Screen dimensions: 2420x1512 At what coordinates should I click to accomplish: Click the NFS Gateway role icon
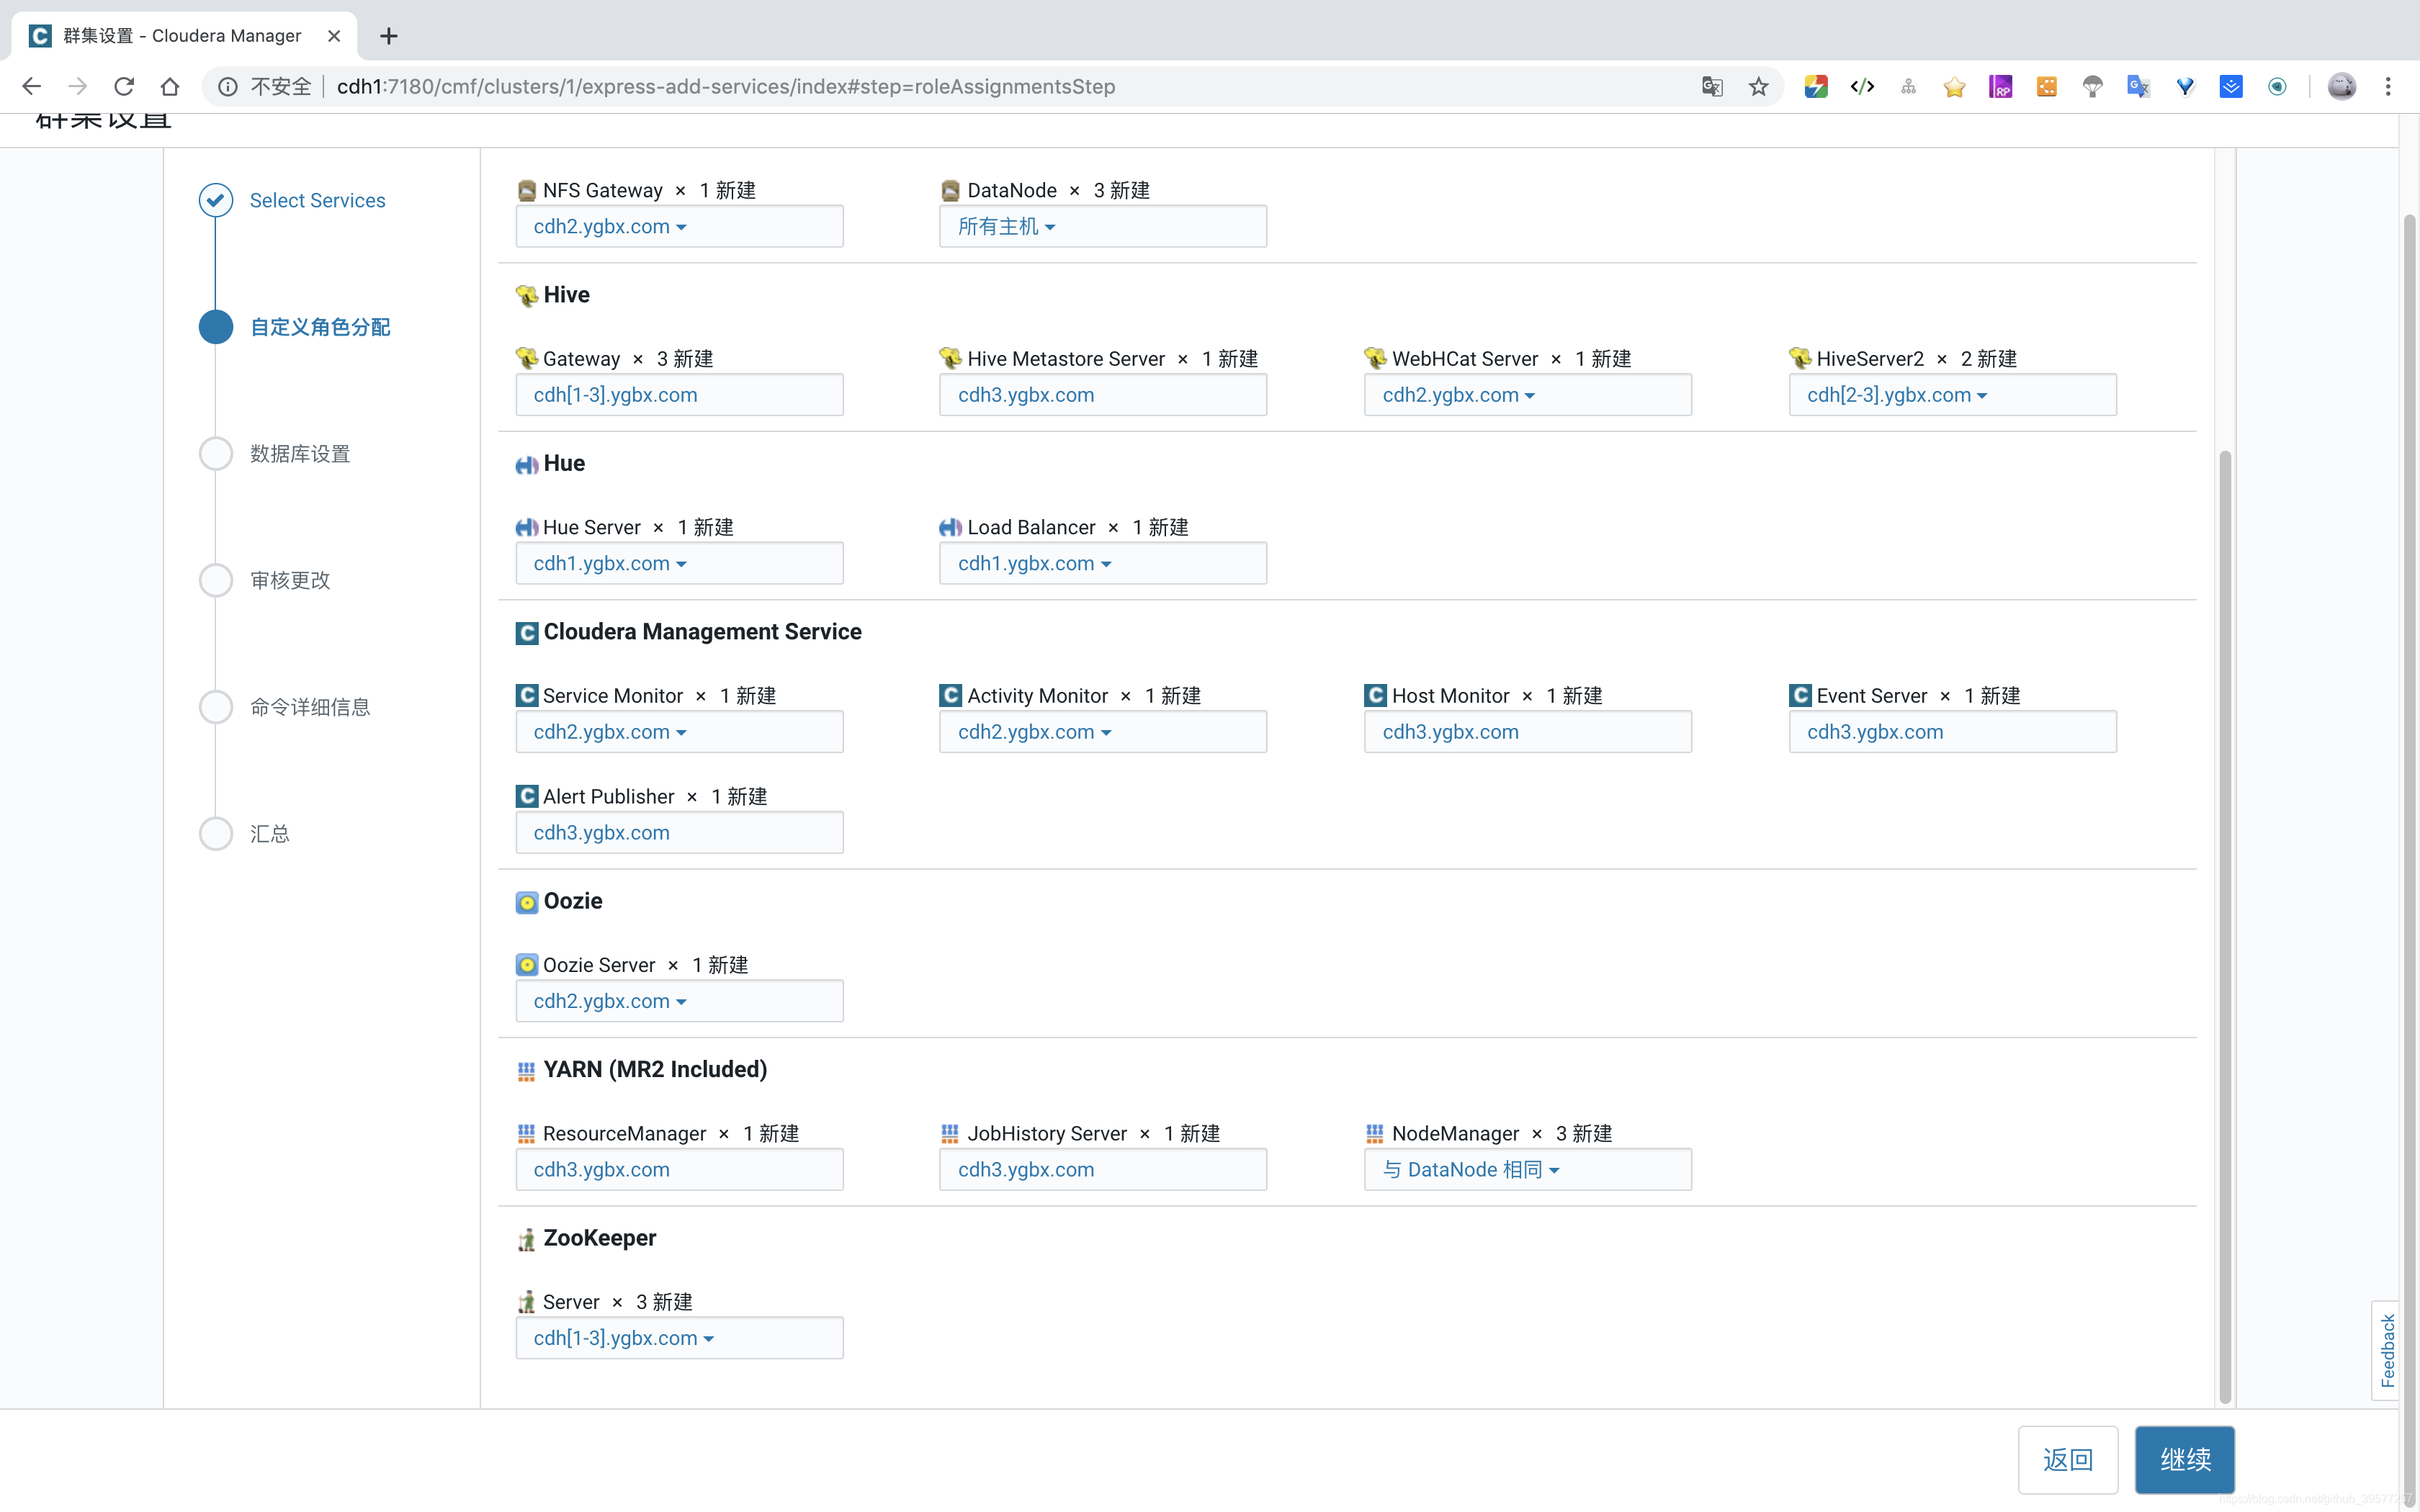(527, 190)
